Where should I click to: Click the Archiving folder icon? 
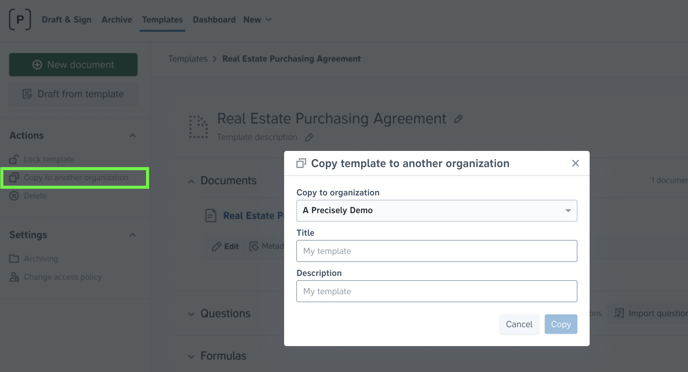[14, 258]
